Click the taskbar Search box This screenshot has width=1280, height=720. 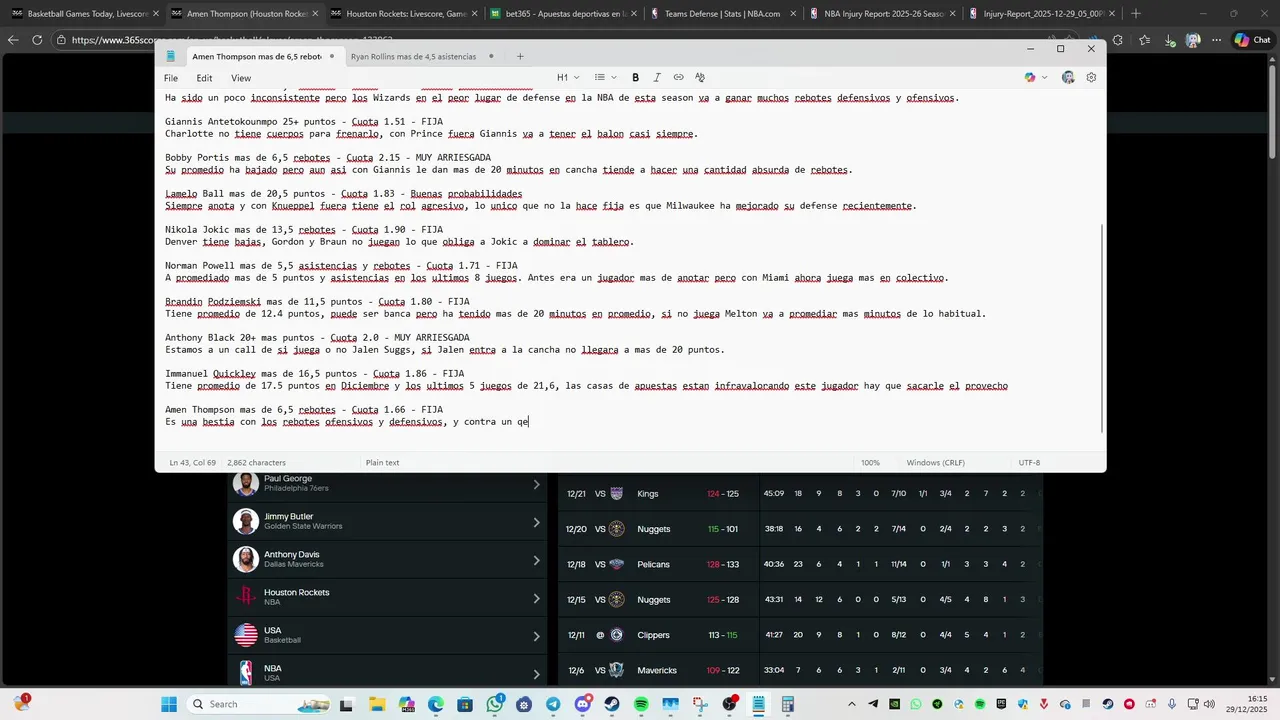[x=257, y=704]
